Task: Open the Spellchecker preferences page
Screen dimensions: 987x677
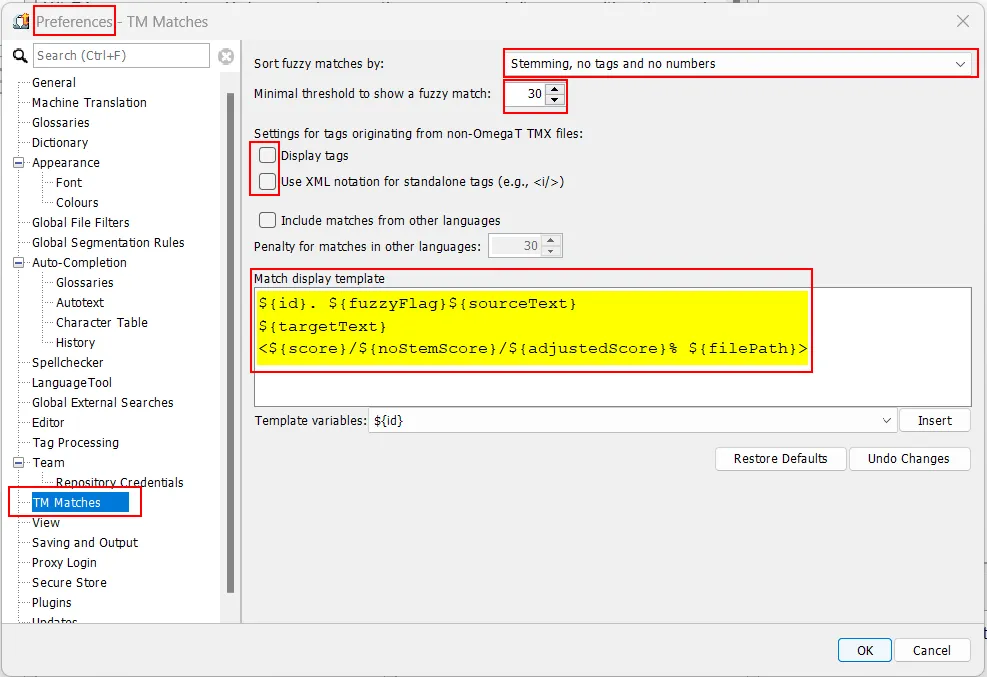Action: point(67,363)
